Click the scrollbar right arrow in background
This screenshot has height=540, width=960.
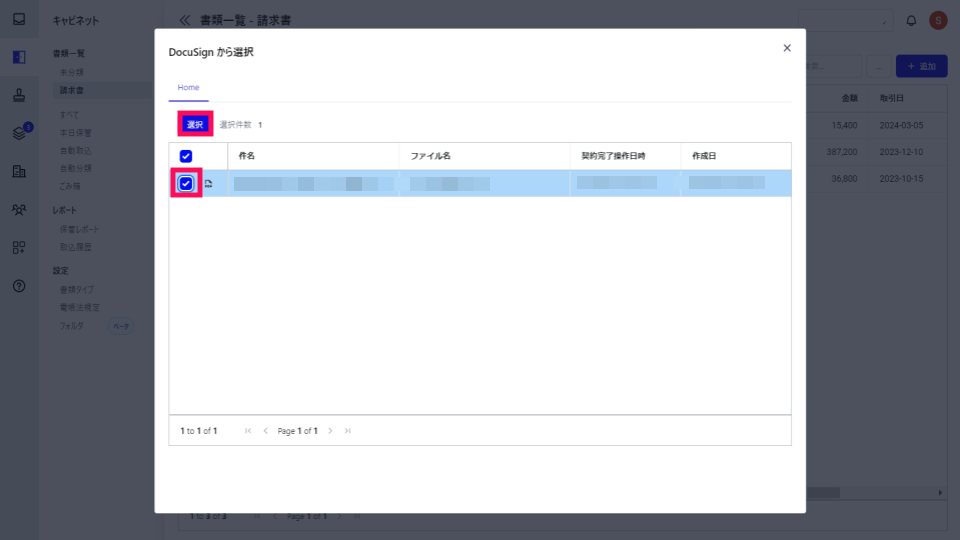[x=940, y=493]
